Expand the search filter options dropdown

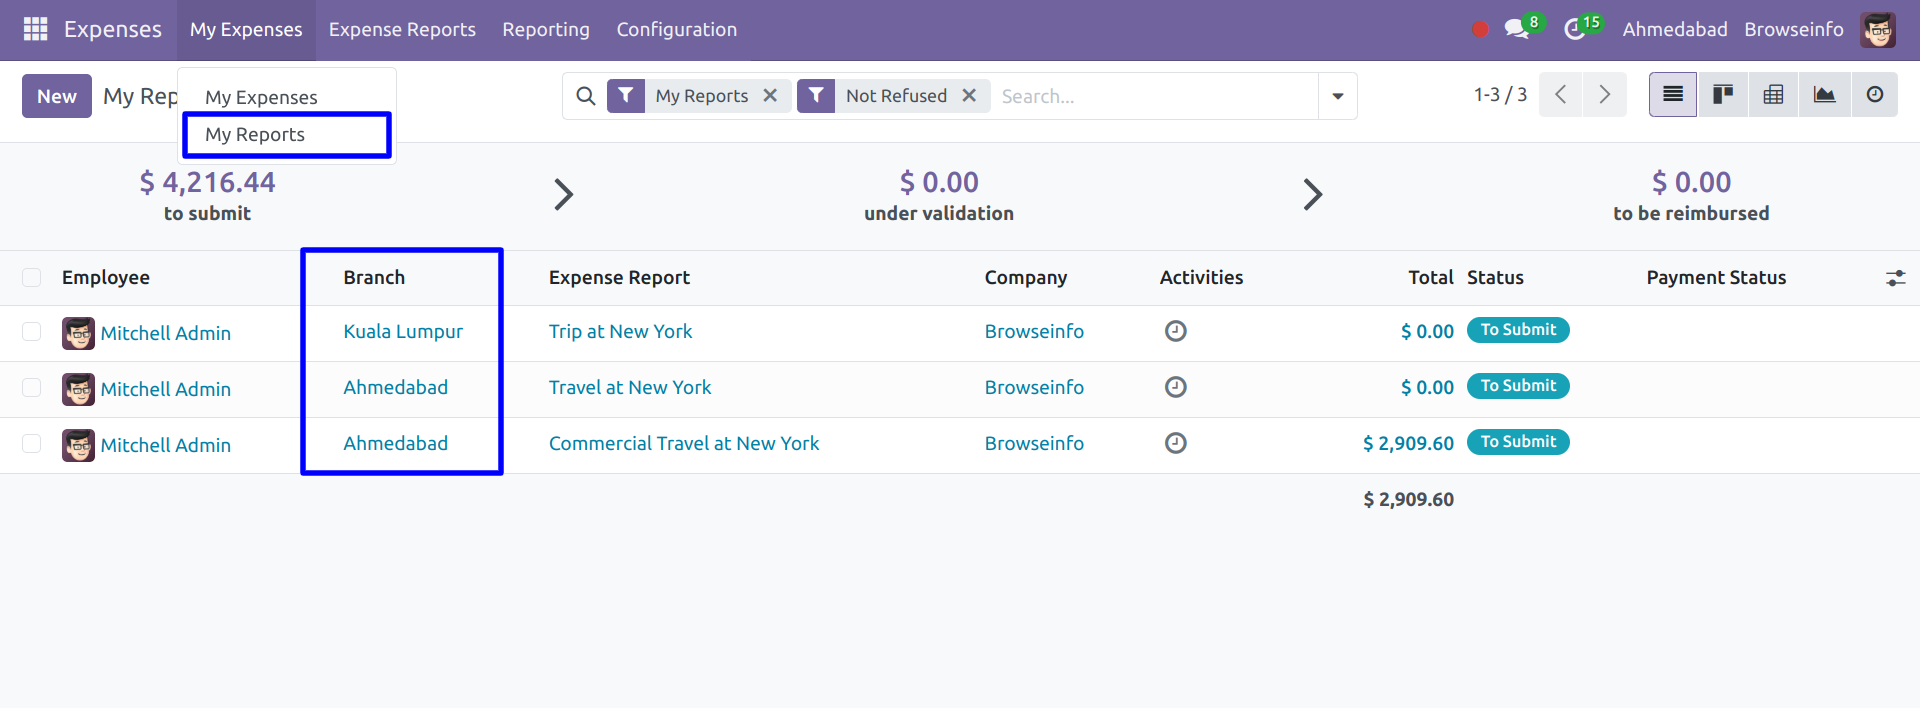pyautogui.click(x=1337, y=96)
